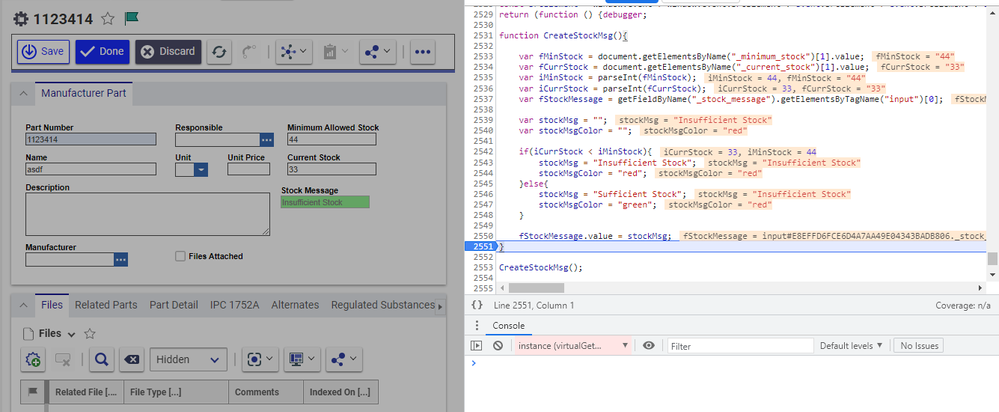Click the green flag icon beside the title
Viewport: 999px width, 412px height.
click(132, 18)
